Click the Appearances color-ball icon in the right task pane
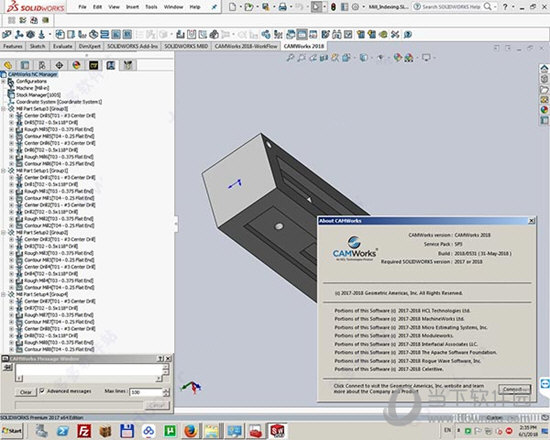Viewport: 550px width, 440px height. click(544, 110)
